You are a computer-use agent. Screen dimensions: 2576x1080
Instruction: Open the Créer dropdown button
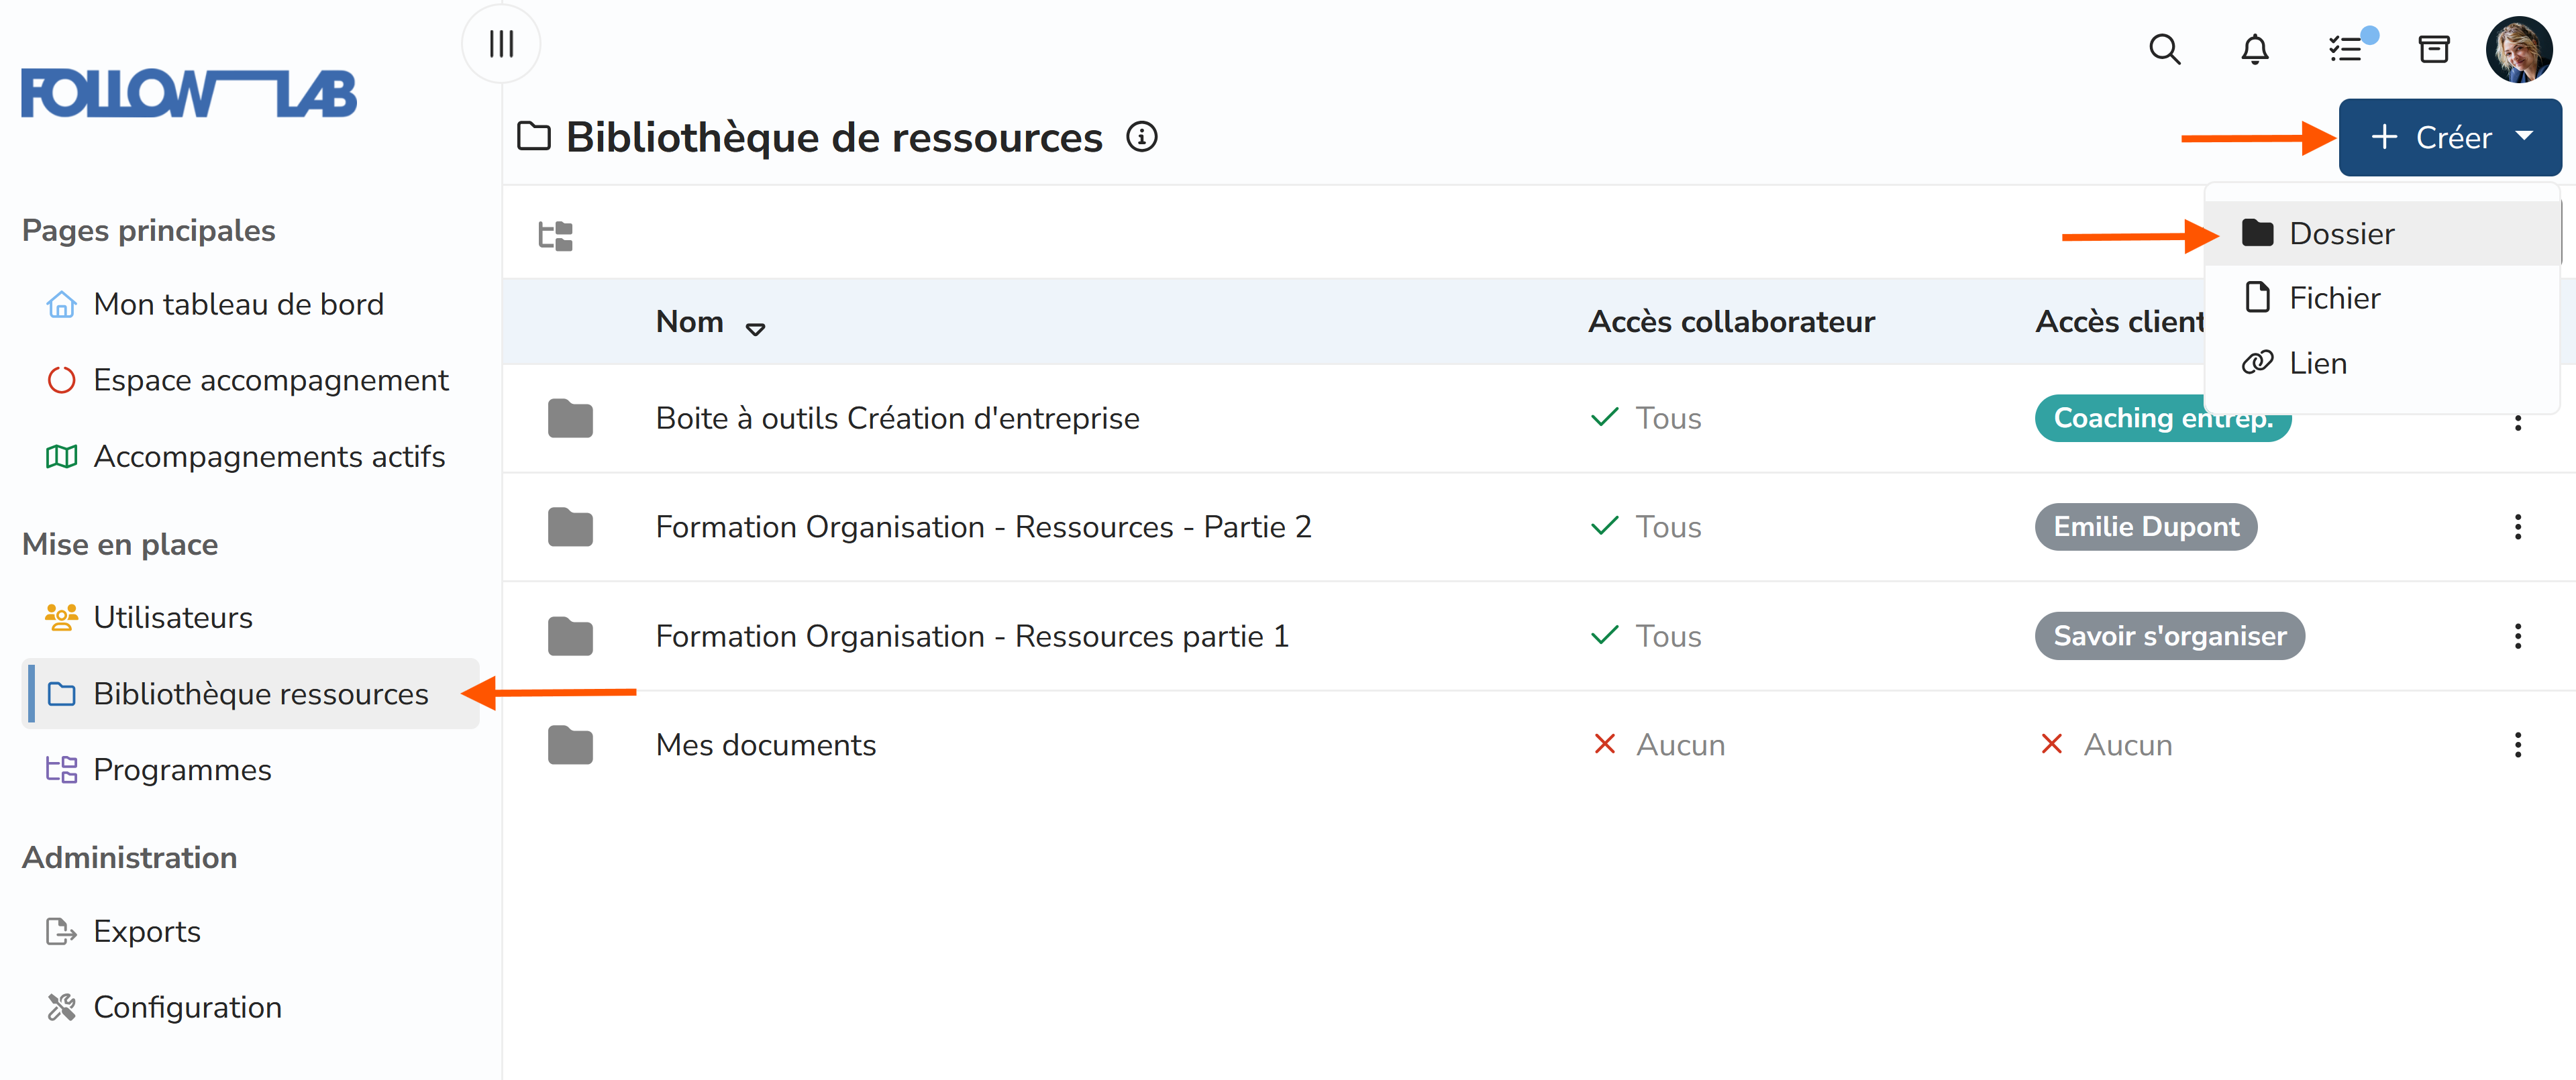pos(2449,137)
